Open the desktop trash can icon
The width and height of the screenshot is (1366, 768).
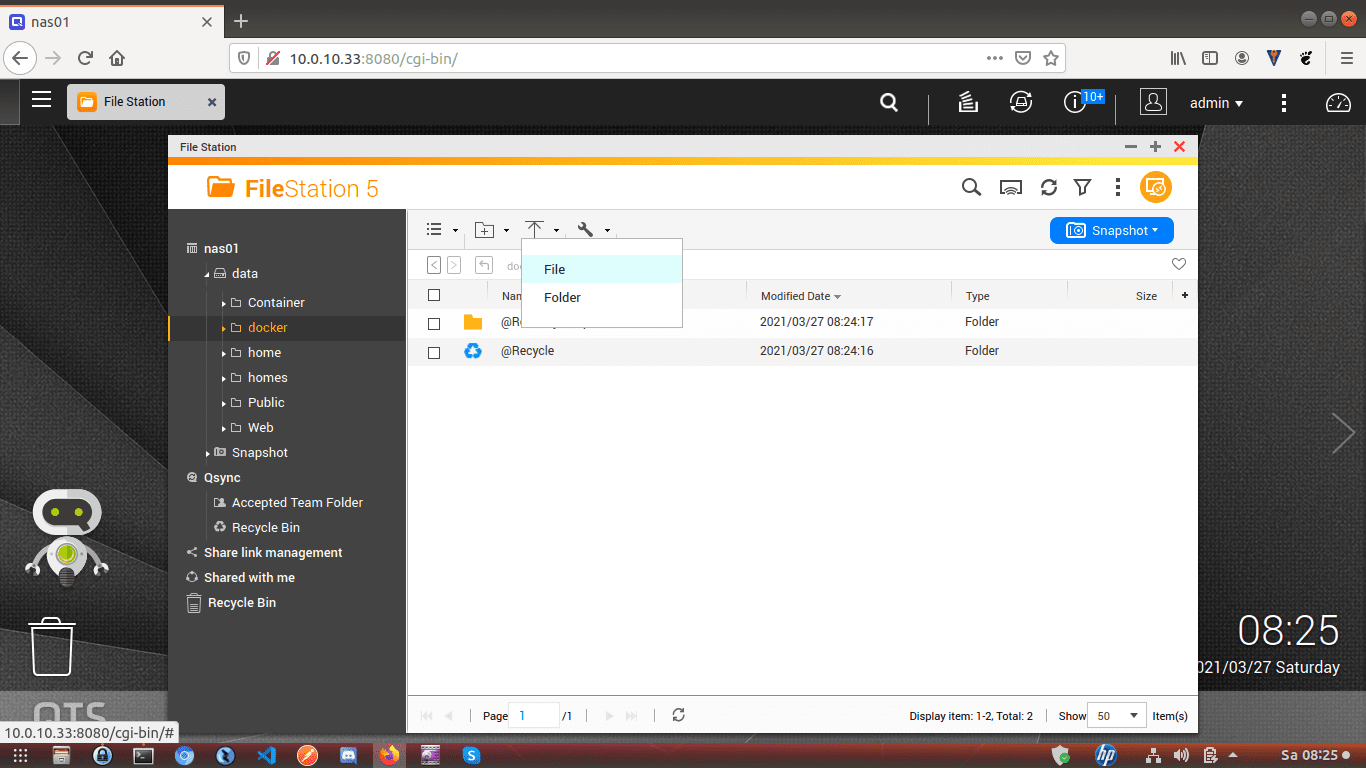coord(52,646)
